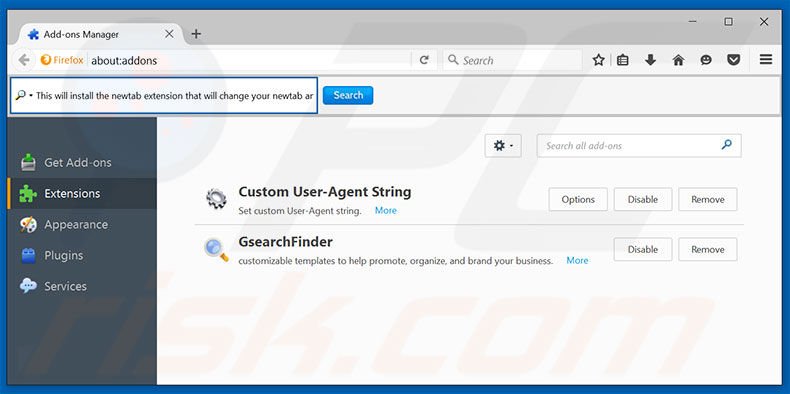Viewport: 790px width, 394px height.
Task: Go to home page icon
Action: coord(678,60)
